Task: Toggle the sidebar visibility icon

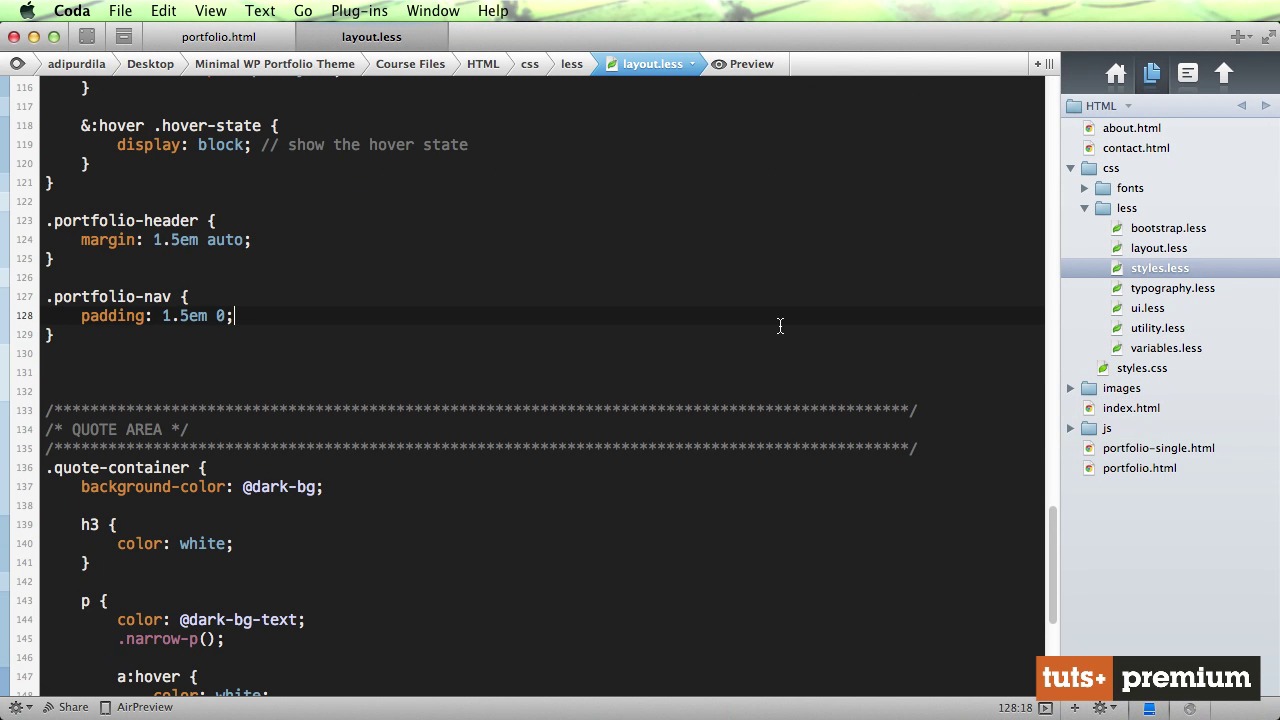Action: pyautogui.click(x=1149, y=708)
